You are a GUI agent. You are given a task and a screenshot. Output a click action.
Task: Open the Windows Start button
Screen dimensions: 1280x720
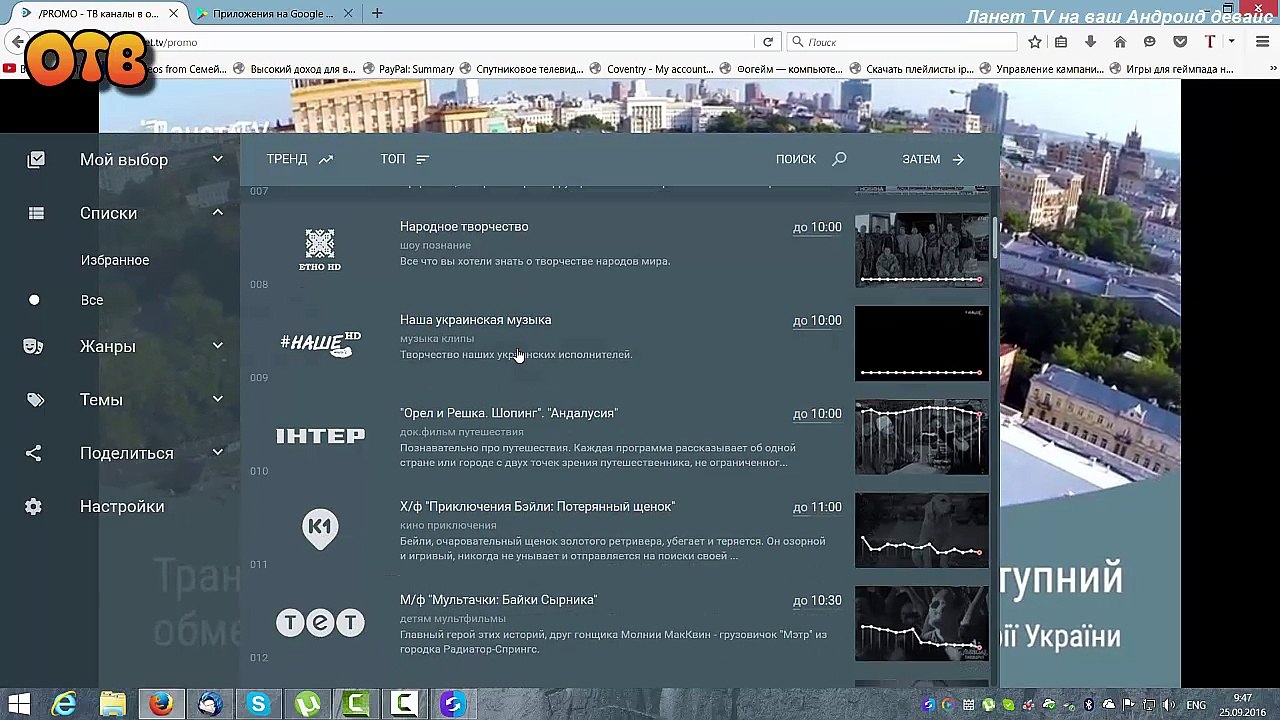coord(19,704)
